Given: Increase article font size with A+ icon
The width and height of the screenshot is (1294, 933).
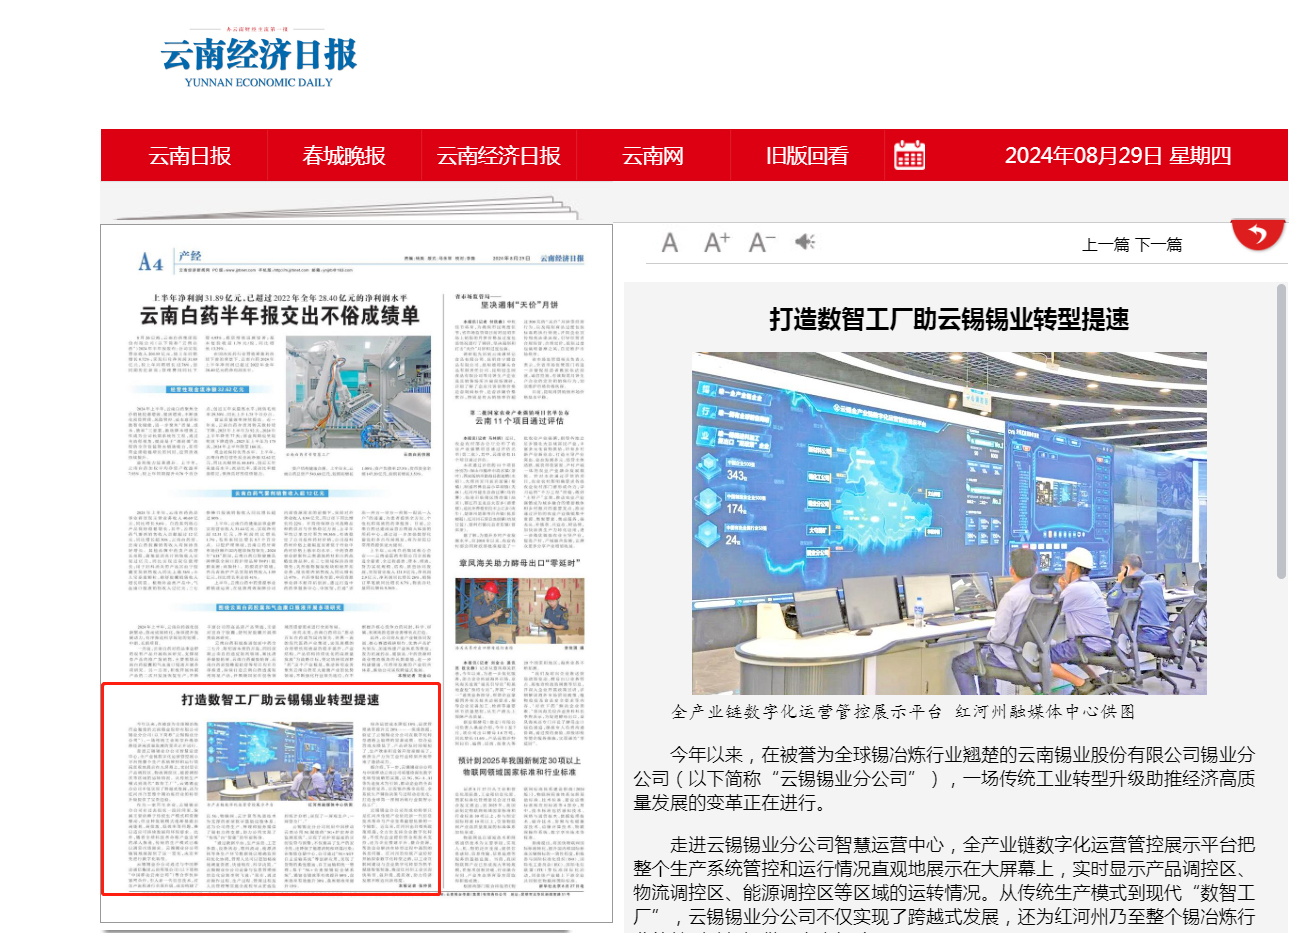Looking at the screenshot, I should 717,243.
